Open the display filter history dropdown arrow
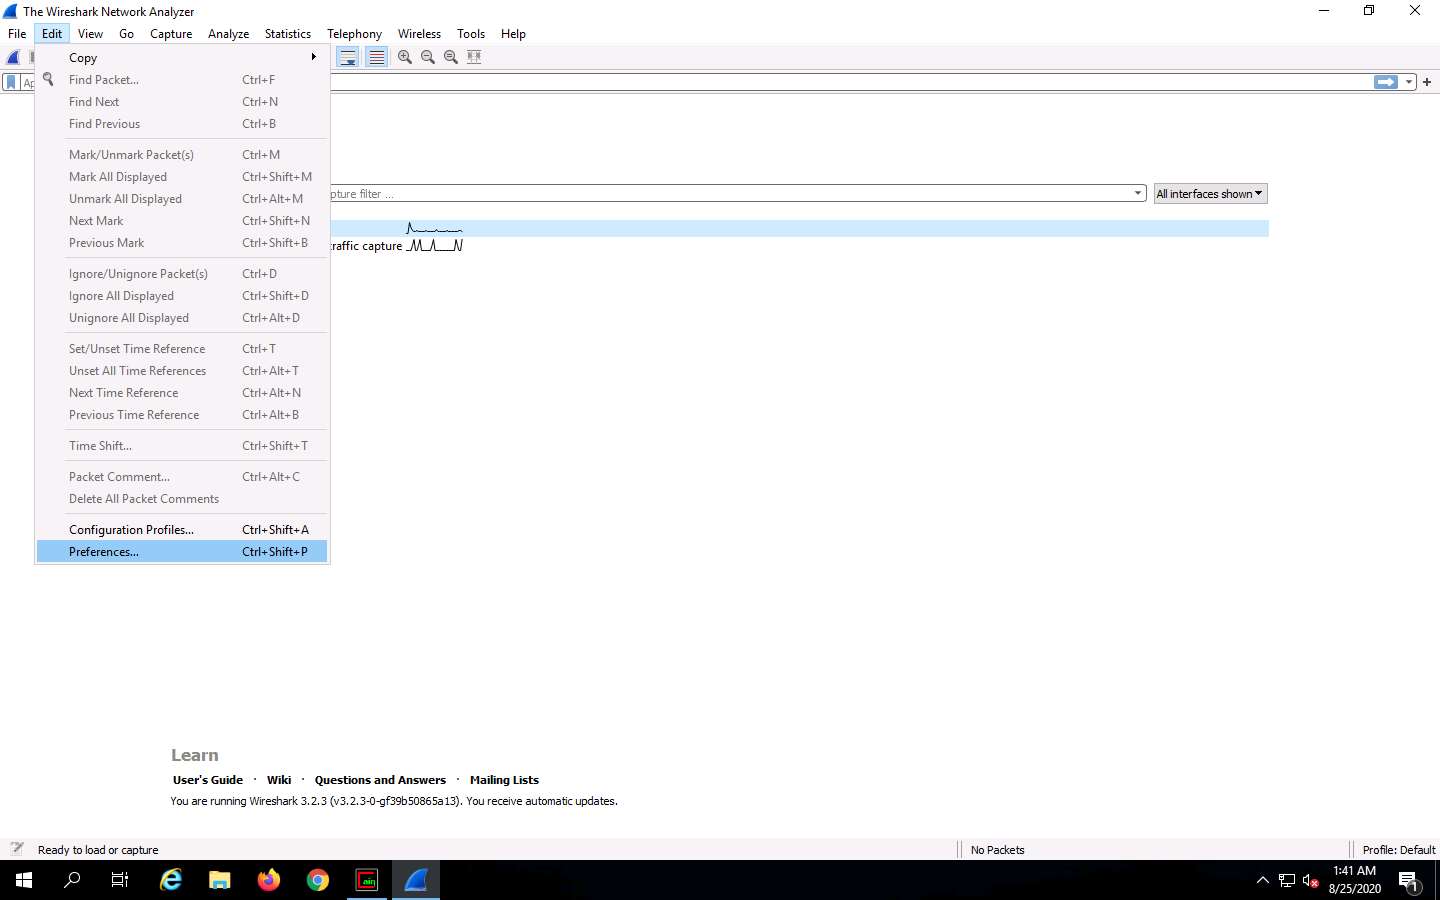The image size is (1440, 900). [x=1409, y=82]
